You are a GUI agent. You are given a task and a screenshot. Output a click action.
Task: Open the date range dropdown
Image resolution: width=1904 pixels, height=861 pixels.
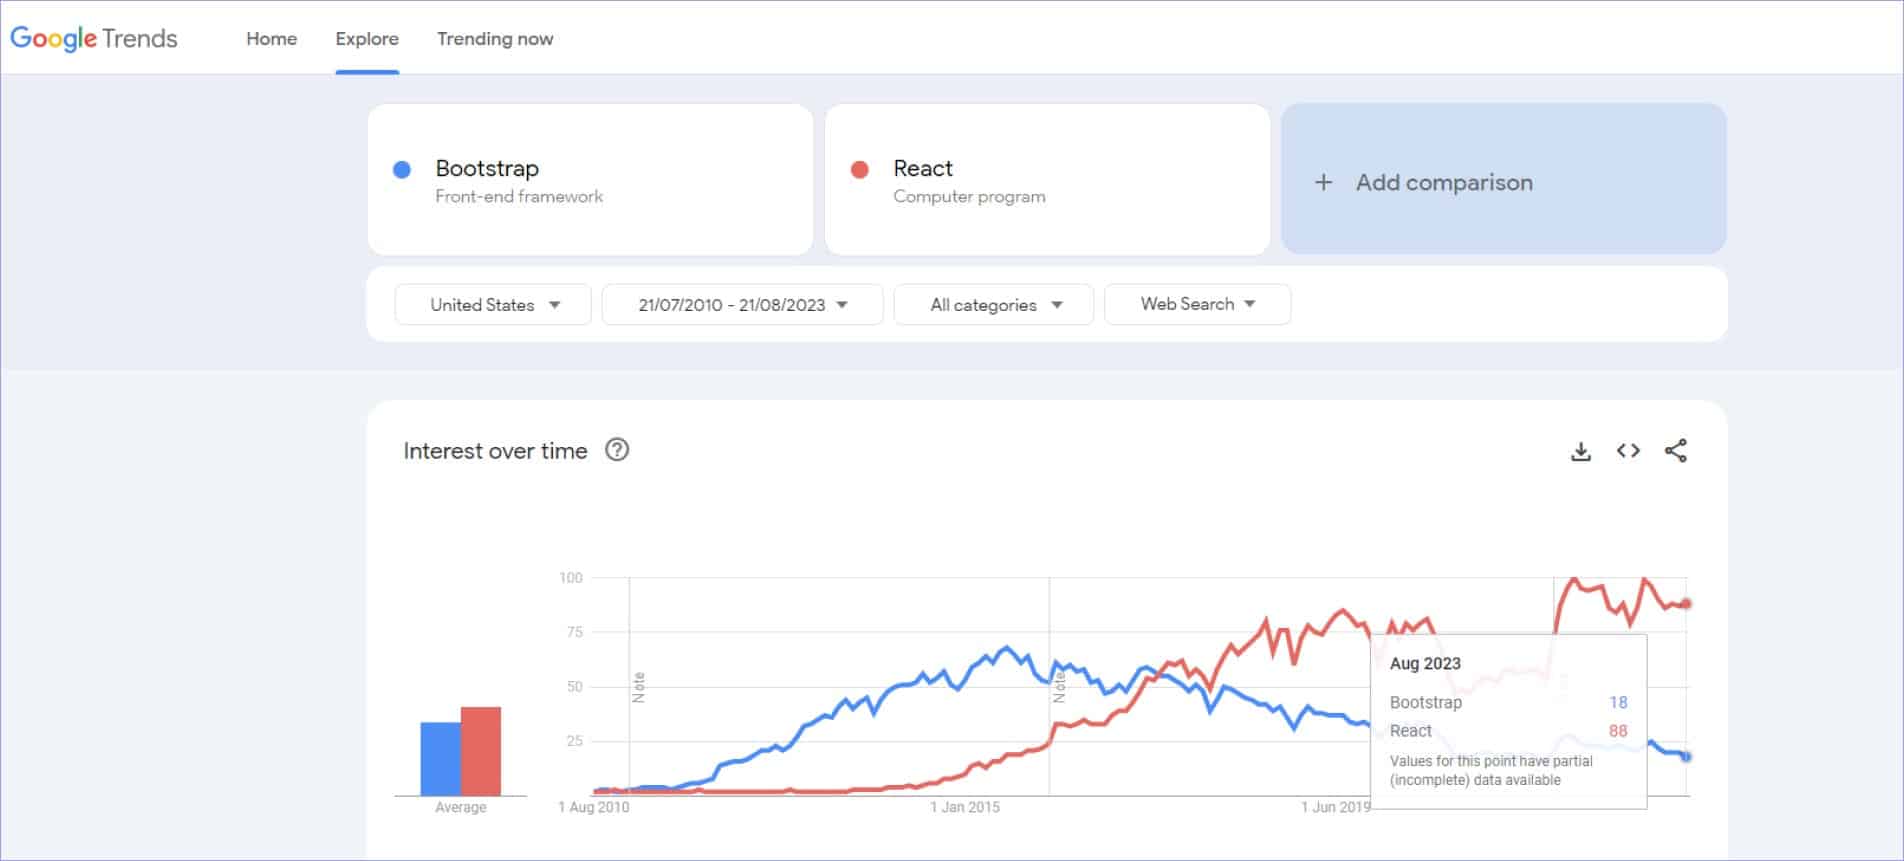point(742,305)
